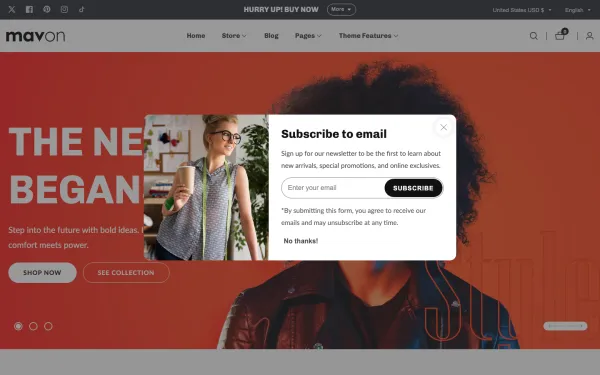This screenshot has height=375, width=600.
Task: Open the Blog menu item
Action: [271, 36]
